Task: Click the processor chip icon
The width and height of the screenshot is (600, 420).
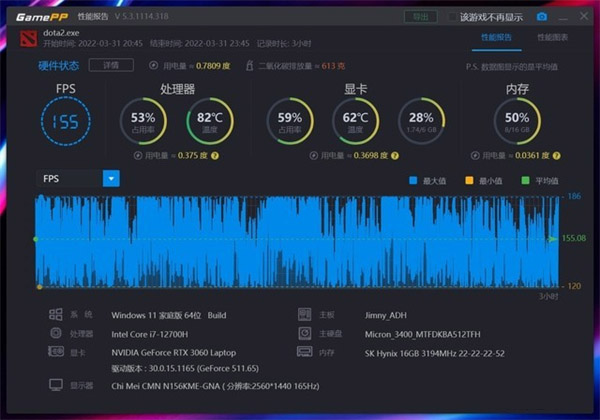Action: 56,333
